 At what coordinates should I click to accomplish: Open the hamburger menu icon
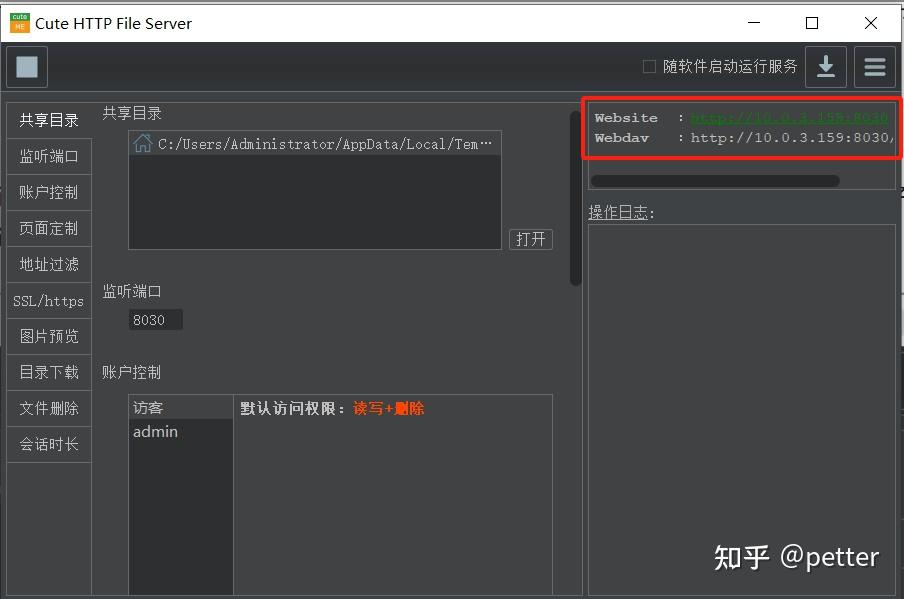pos(874,66)
